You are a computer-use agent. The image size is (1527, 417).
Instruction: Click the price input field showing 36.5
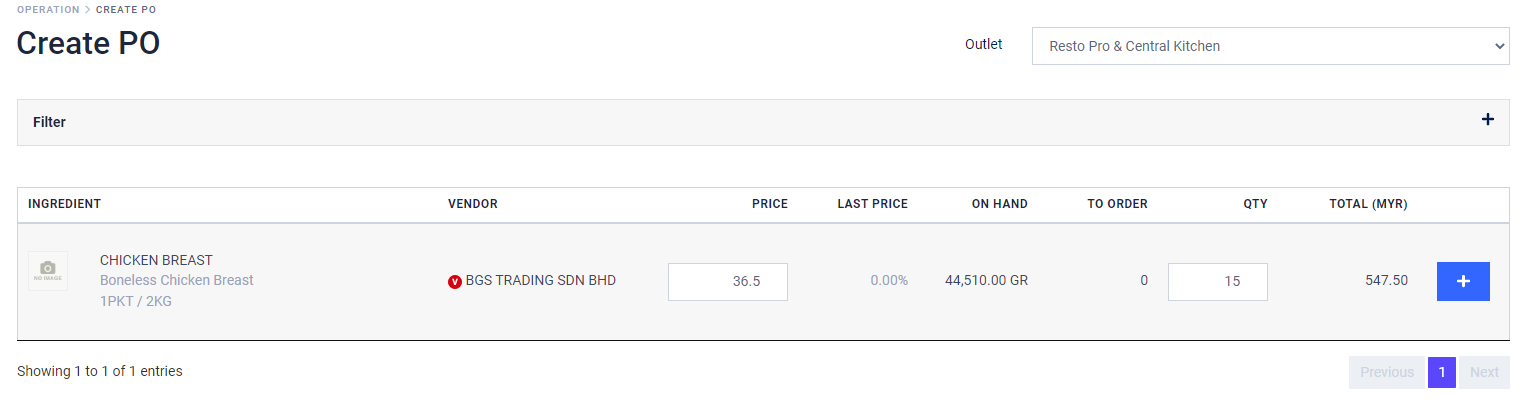727,281
